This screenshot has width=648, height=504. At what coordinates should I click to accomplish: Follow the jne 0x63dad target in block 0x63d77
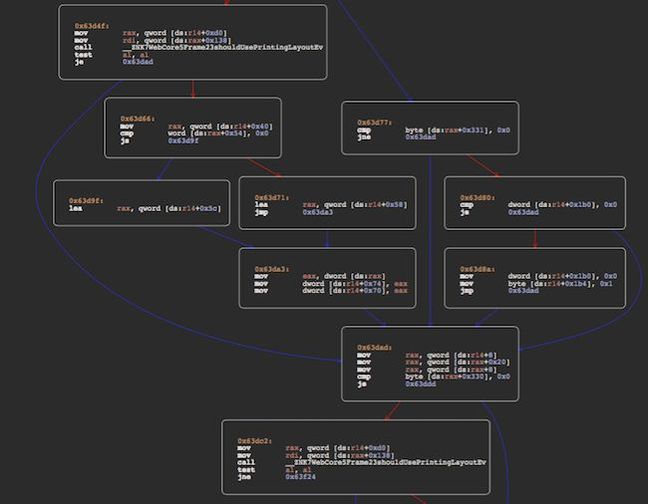click(420, 137)
